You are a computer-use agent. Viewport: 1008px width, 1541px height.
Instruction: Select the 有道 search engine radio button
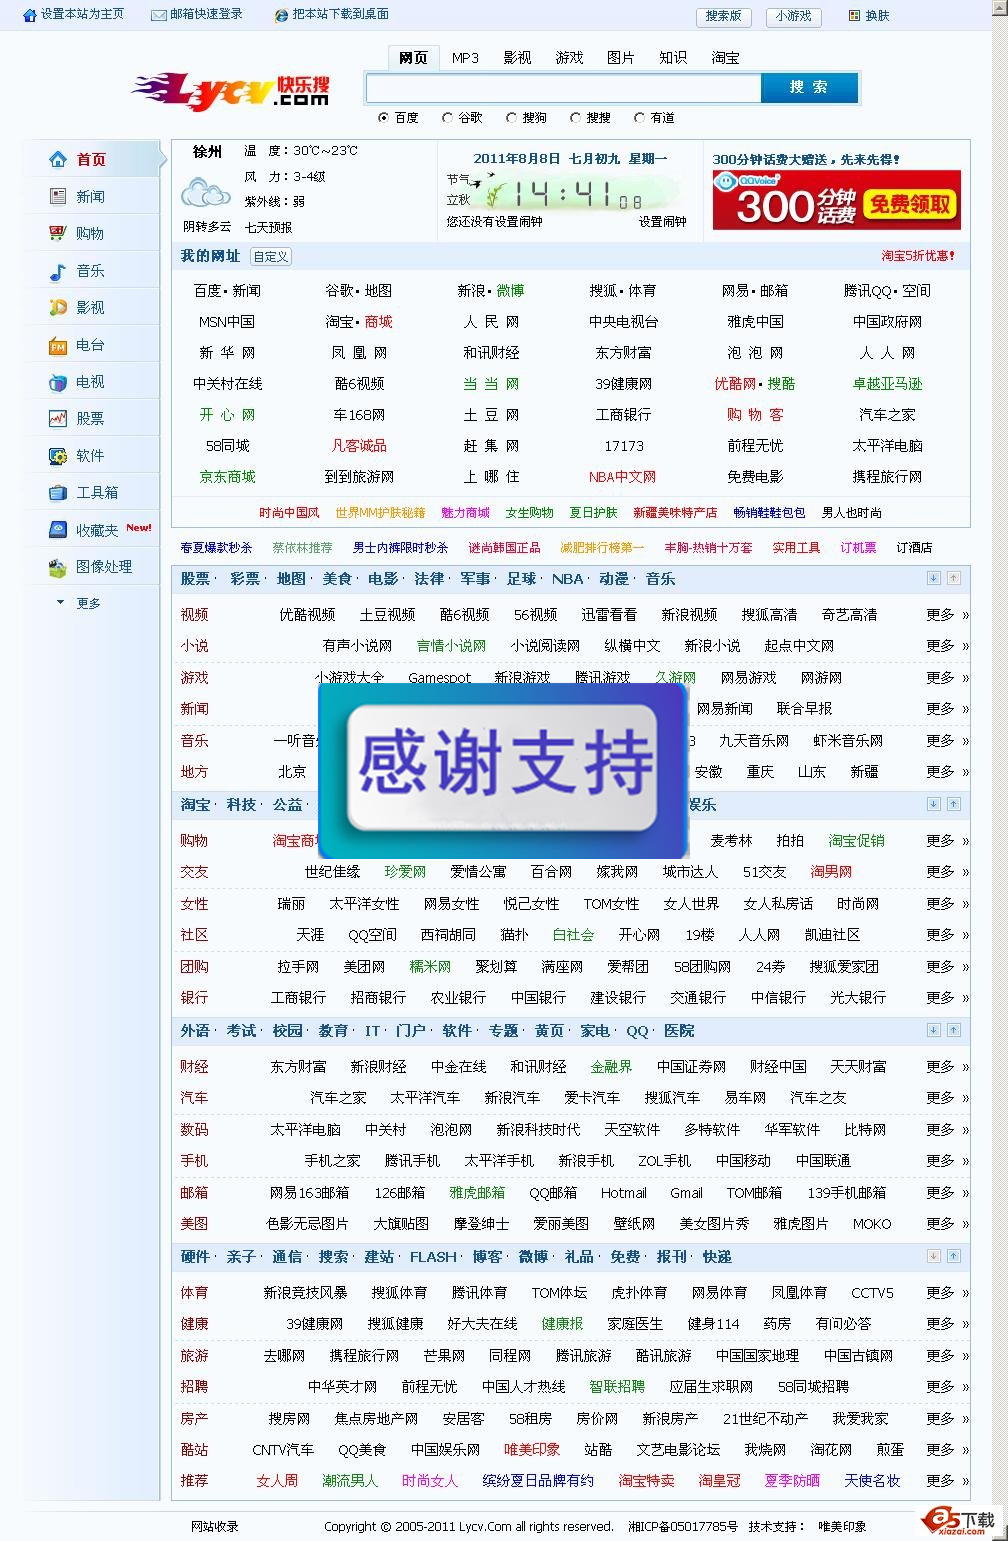click(x=639, y=118)
